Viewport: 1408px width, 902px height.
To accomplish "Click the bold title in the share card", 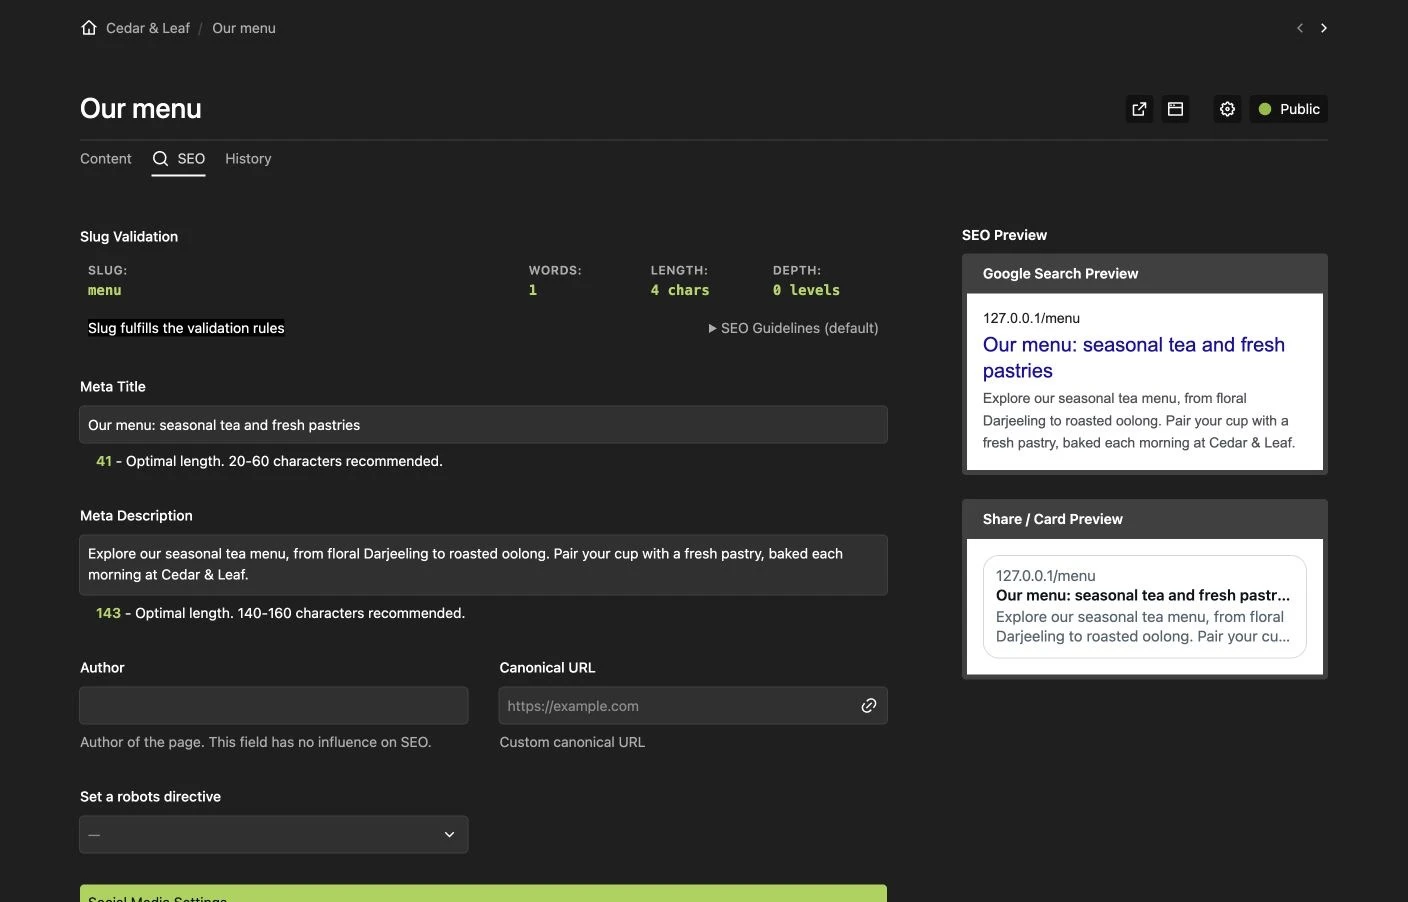I will (x=1143, y=595).
